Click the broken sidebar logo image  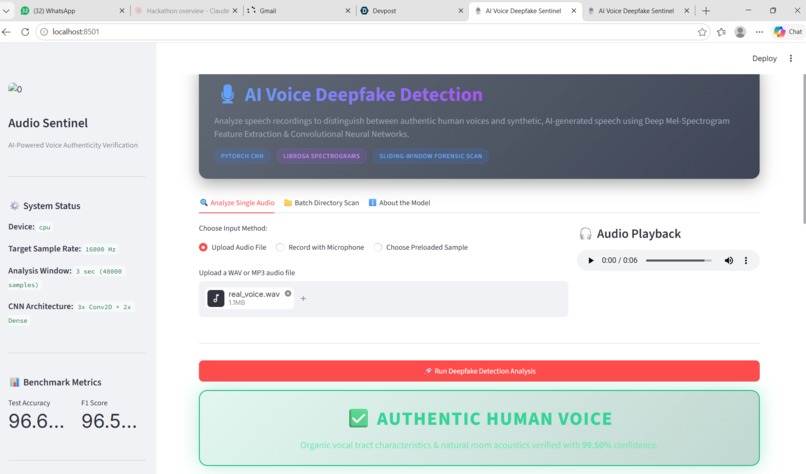[15, 88]
